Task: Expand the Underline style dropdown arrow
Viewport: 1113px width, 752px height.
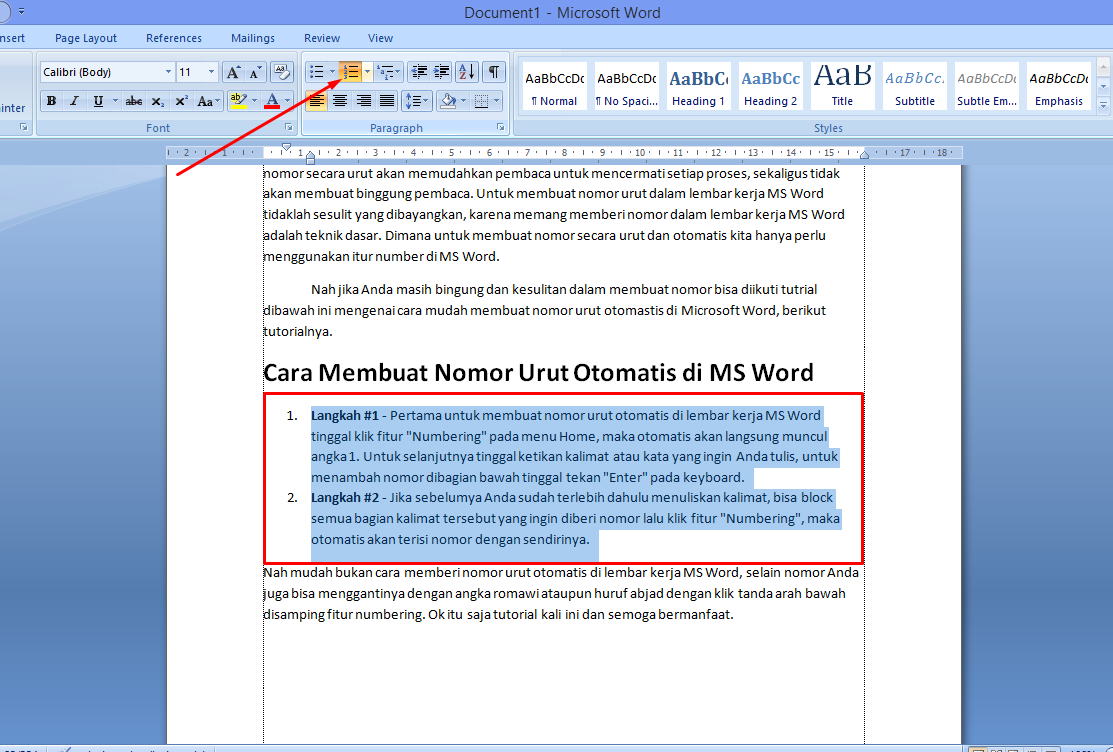Action: tap(115, 101)
